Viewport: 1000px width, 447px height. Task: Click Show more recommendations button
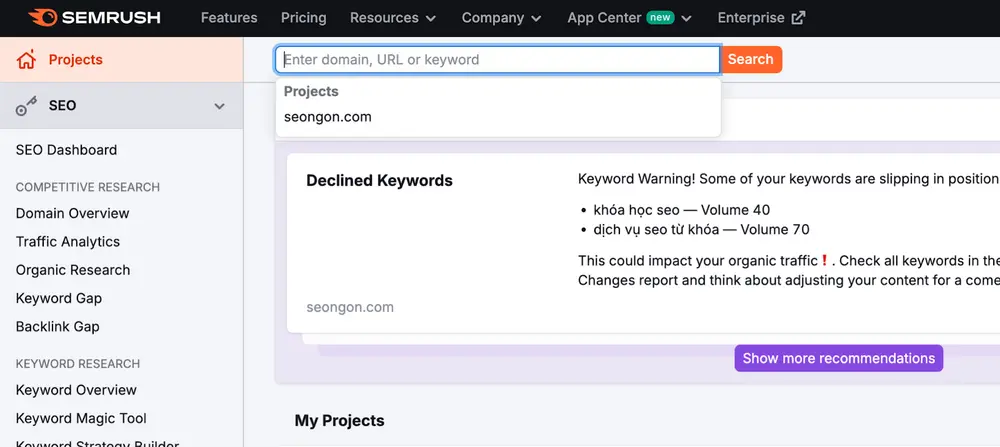[x=839, y=358]
